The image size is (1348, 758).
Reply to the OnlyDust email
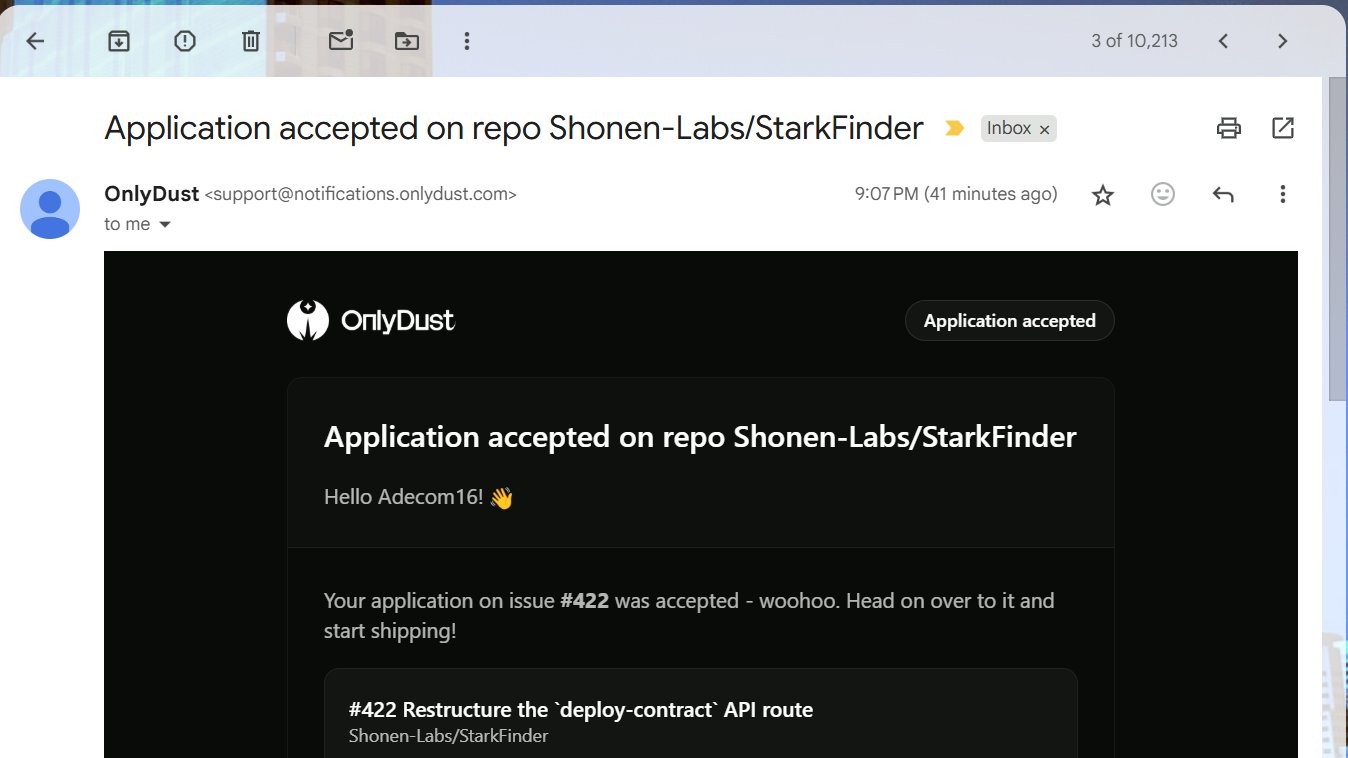pyautogui.click(x=1222, y=194)
